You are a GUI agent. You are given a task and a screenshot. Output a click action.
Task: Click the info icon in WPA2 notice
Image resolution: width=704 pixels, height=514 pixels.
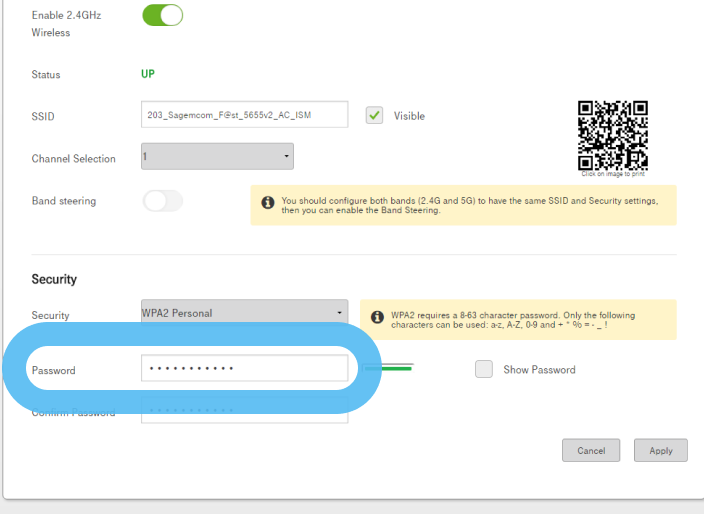click(377, 317)
